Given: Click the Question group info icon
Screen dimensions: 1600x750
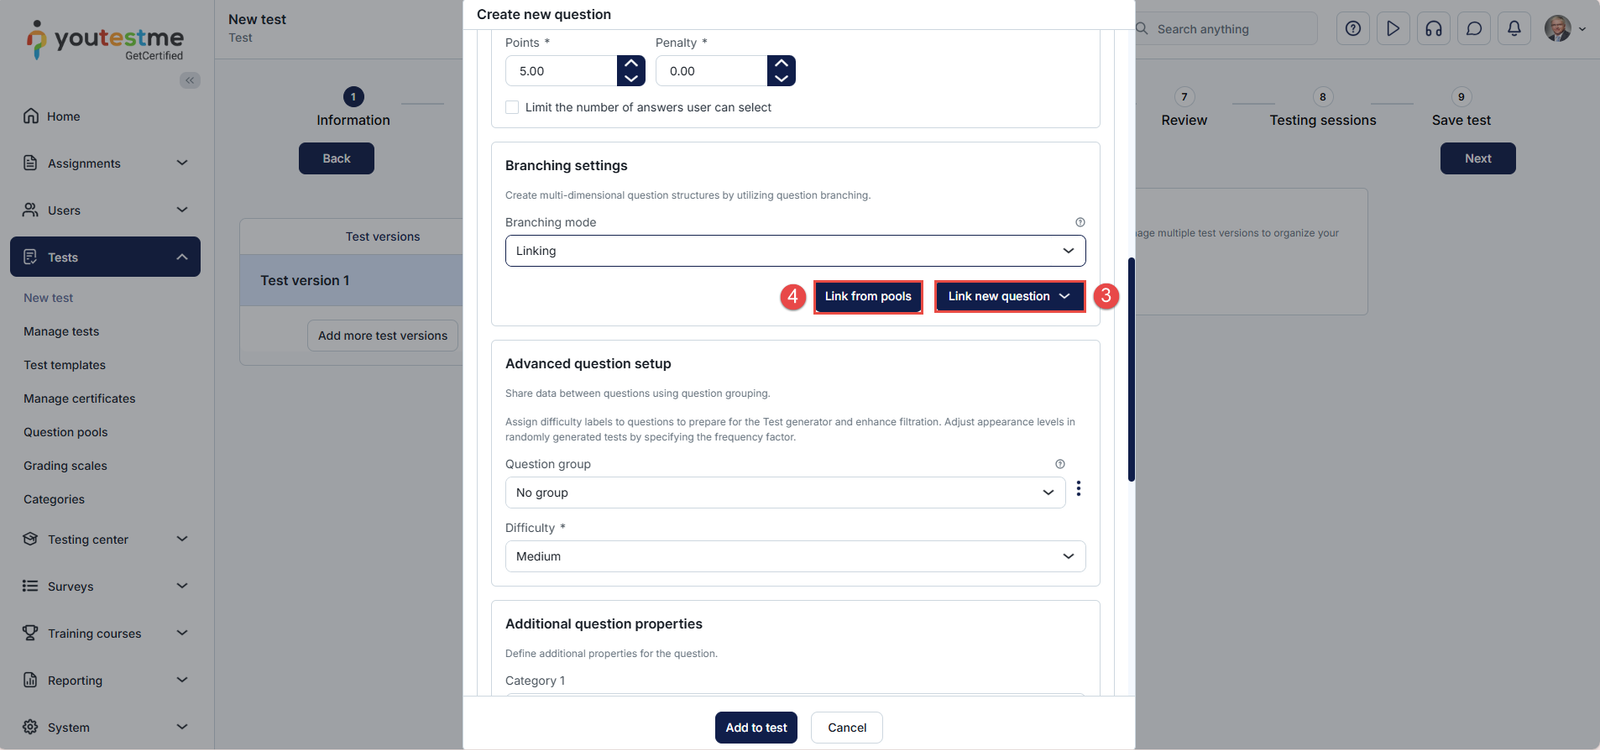Looking at the screenshot, I should (x=1060, y=464).
